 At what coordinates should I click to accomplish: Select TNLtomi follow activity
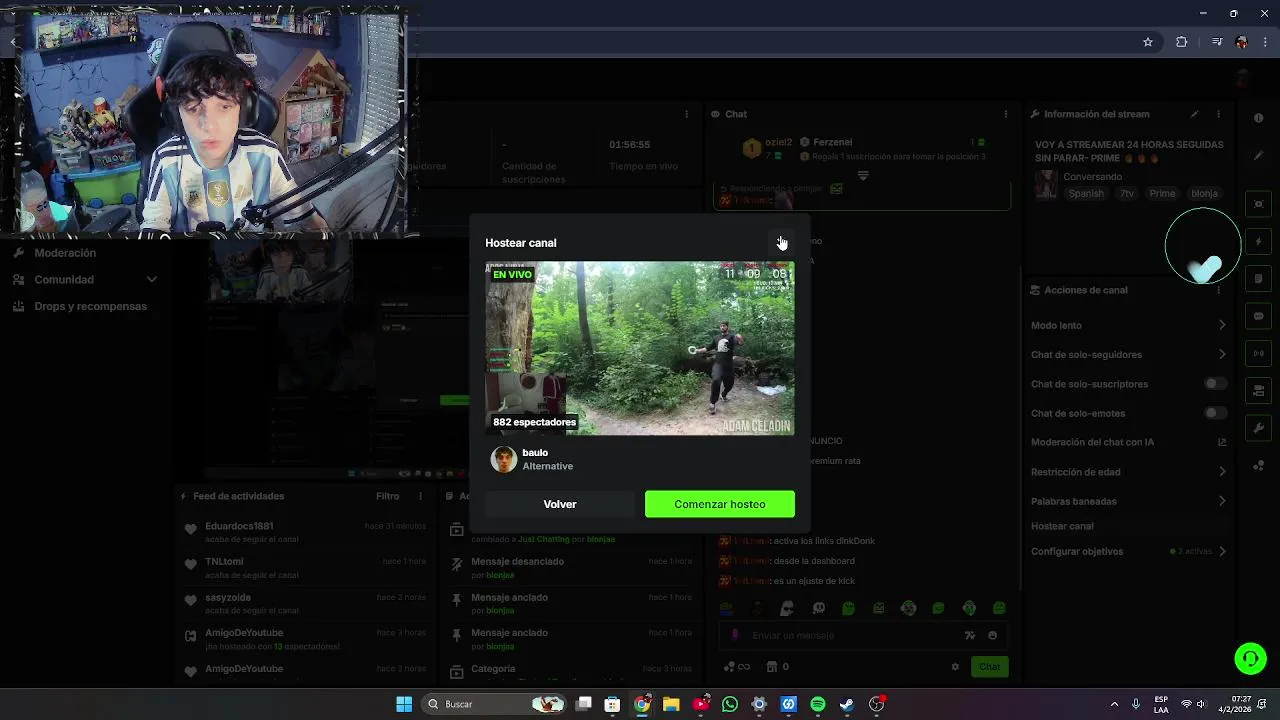pos(305,568)
